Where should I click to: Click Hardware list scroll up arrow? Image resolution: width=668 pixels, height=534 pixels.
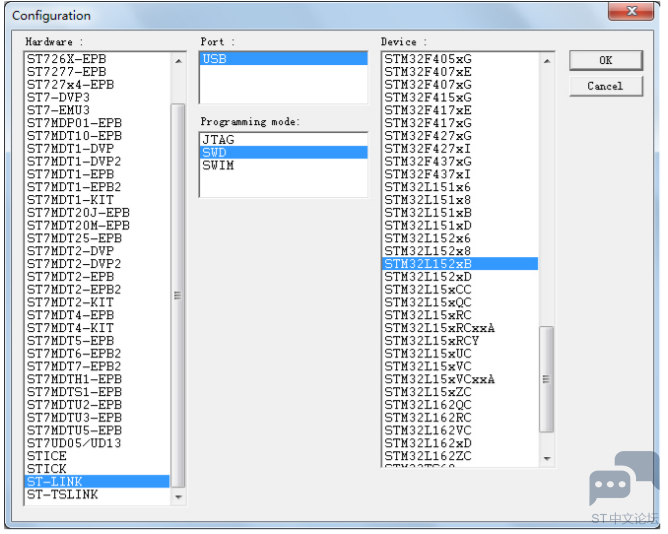(x=179, y=61)
